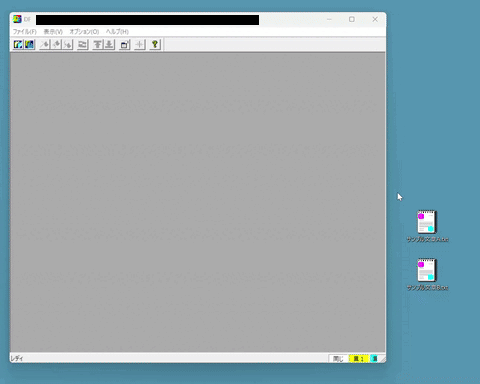Screen dimensions: 480x384
Task: Click the third diamond-arrow toolbar icon
Action: pos(67,44)
